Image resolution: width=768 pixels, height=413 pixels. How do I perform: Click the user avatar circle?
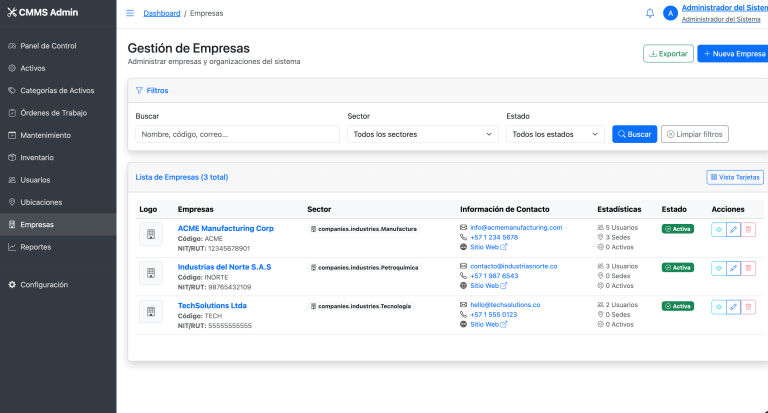(x=670, y=13)
